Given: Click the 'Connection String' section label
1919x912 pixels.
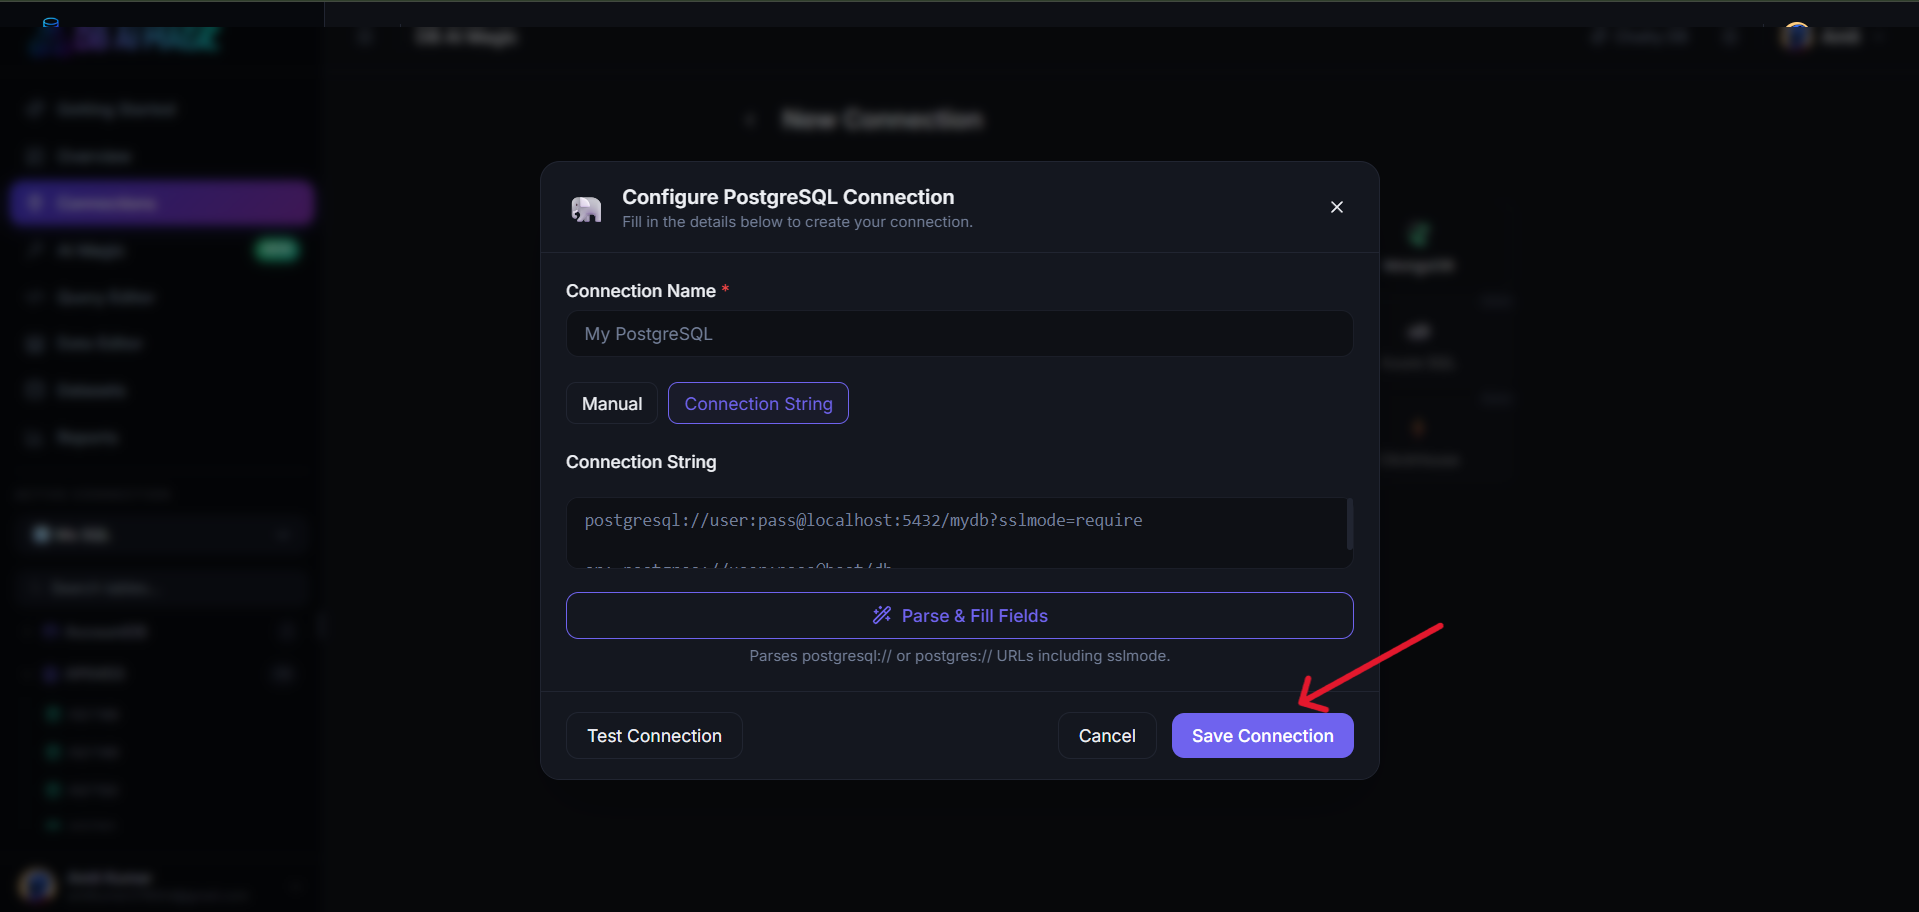Looking at the screenshot, I should tap(641, 462).
